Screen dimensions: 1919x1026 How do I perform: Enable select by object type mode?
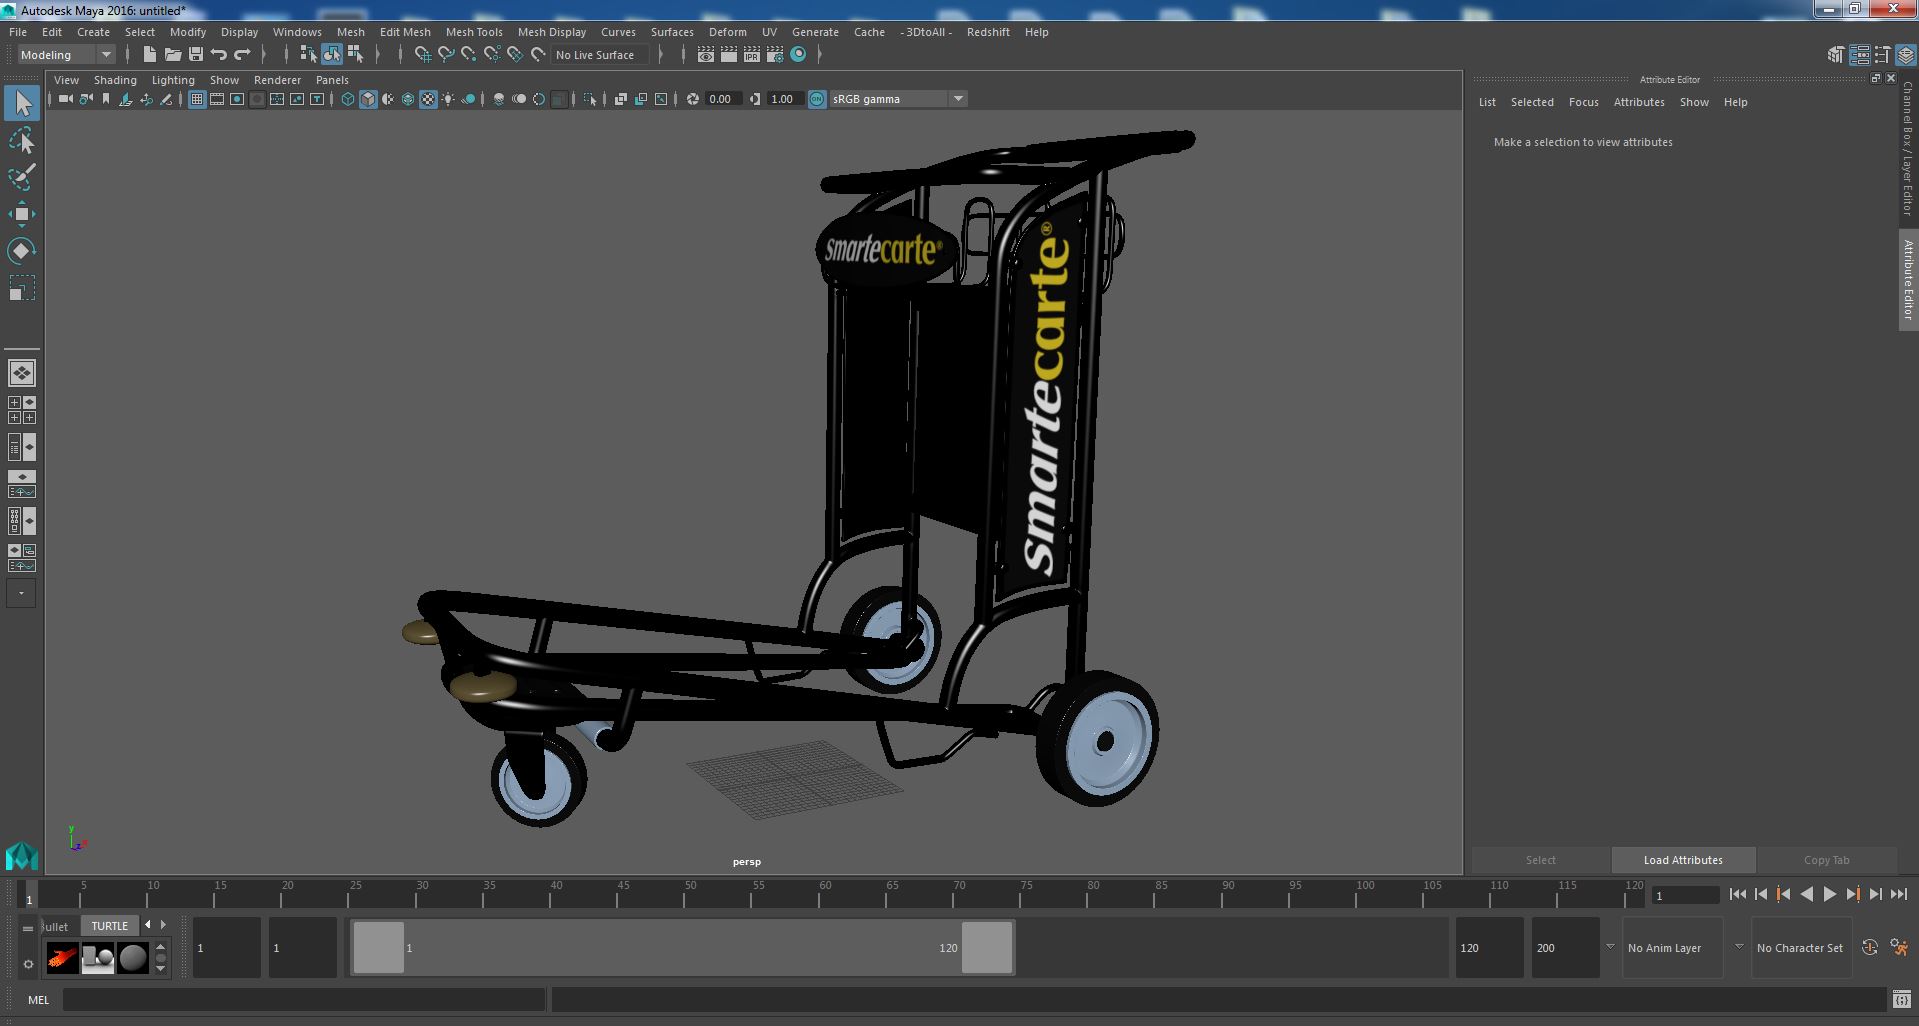331,55
